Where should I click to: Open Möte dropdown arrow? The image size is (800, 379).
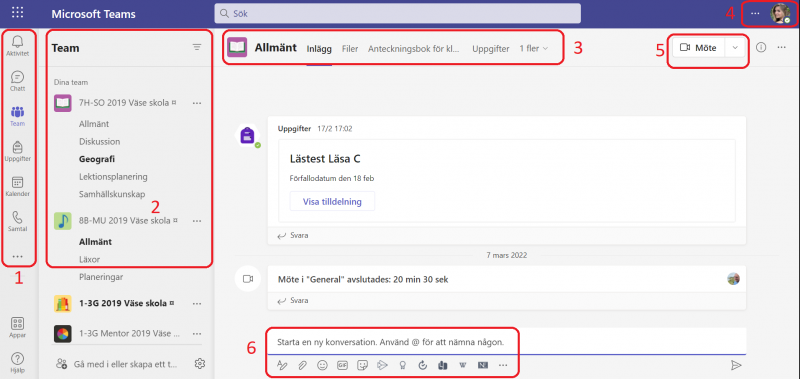(x=735, y=48)
